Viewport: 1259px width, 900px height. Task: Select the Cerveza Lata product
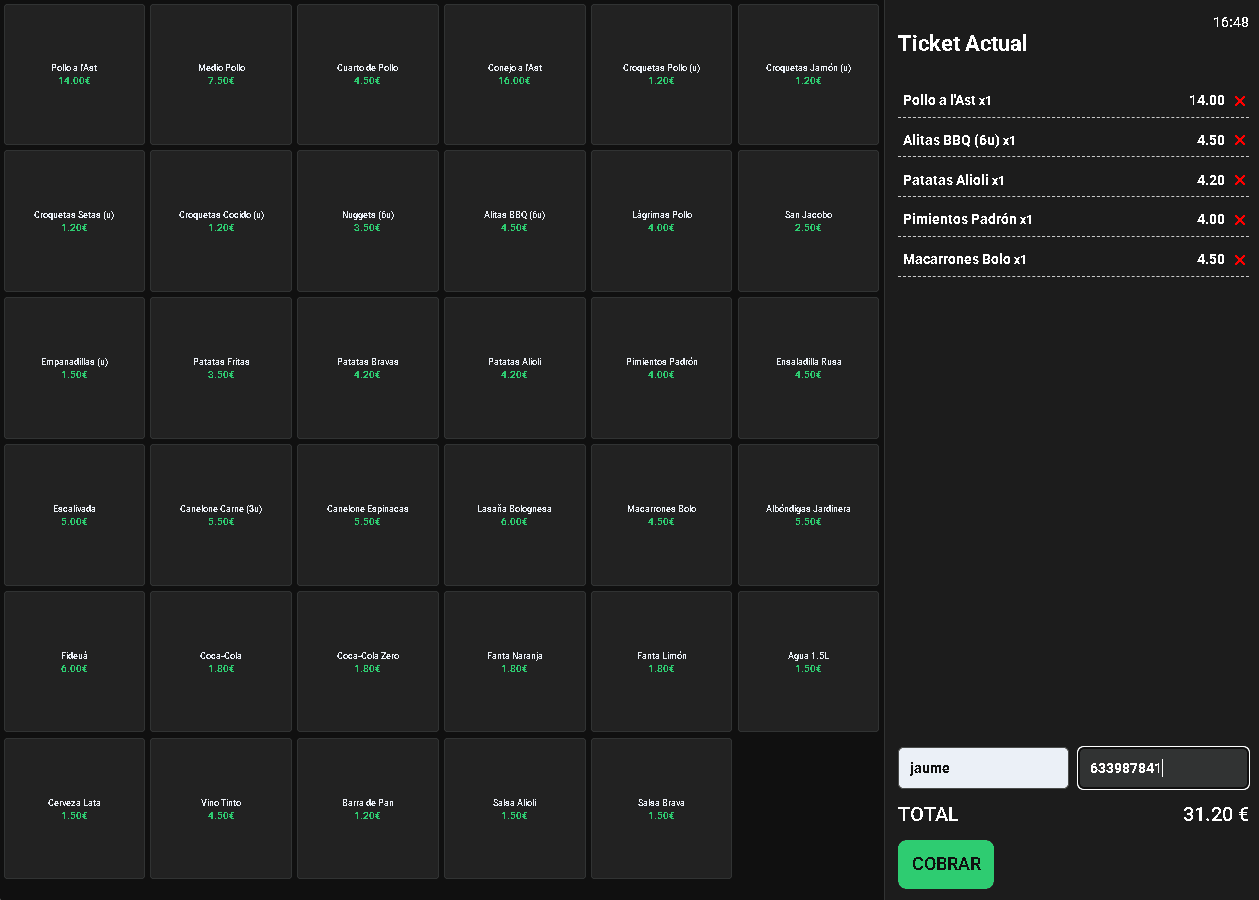75,808
